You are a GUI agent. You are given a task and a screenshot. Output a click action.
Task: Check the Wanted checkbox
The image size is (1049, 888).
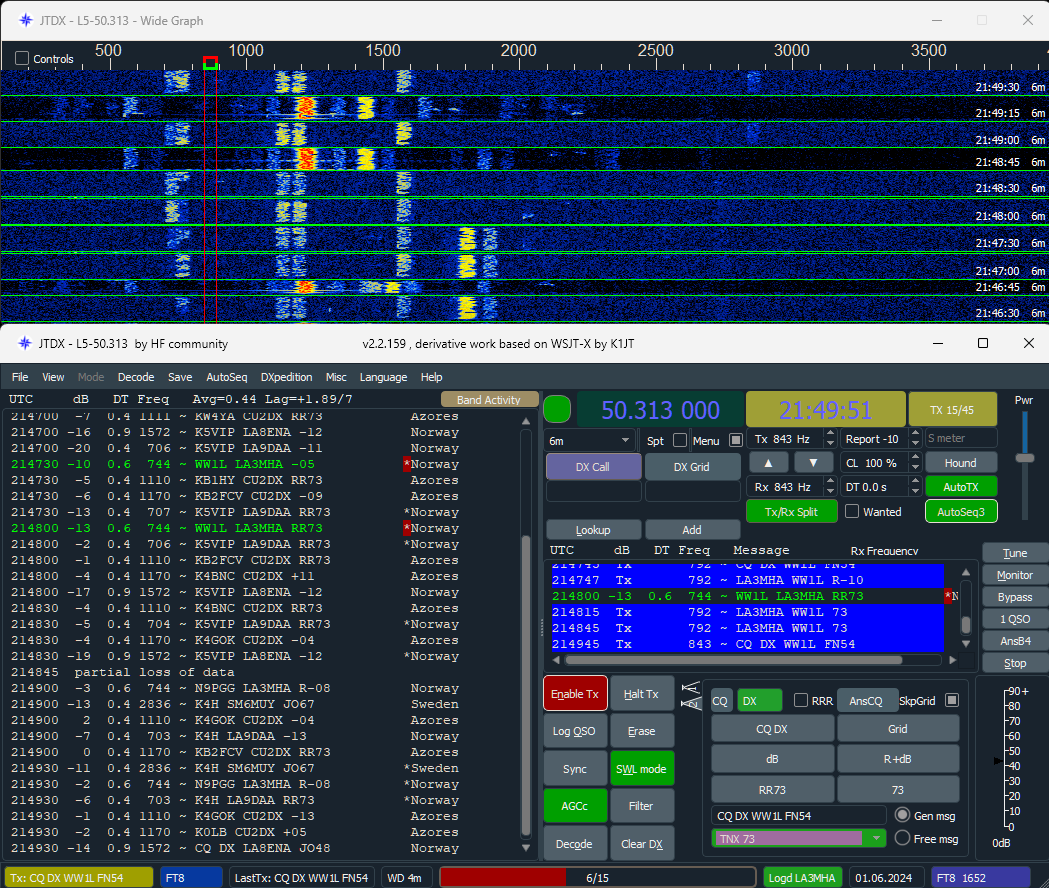pyautogui.click(x=852, y=511)
